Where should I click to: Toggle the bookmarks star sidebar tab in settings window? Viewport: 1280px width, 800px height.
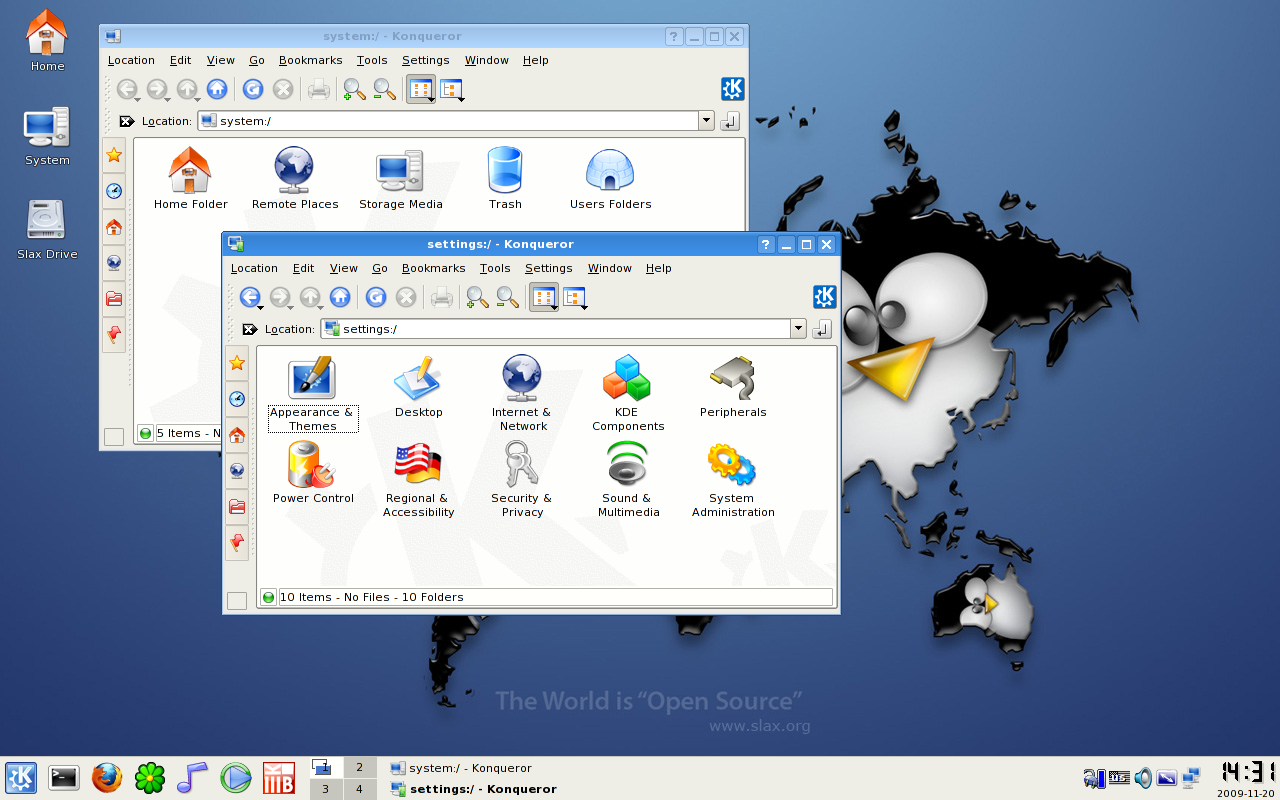(237, 363)
